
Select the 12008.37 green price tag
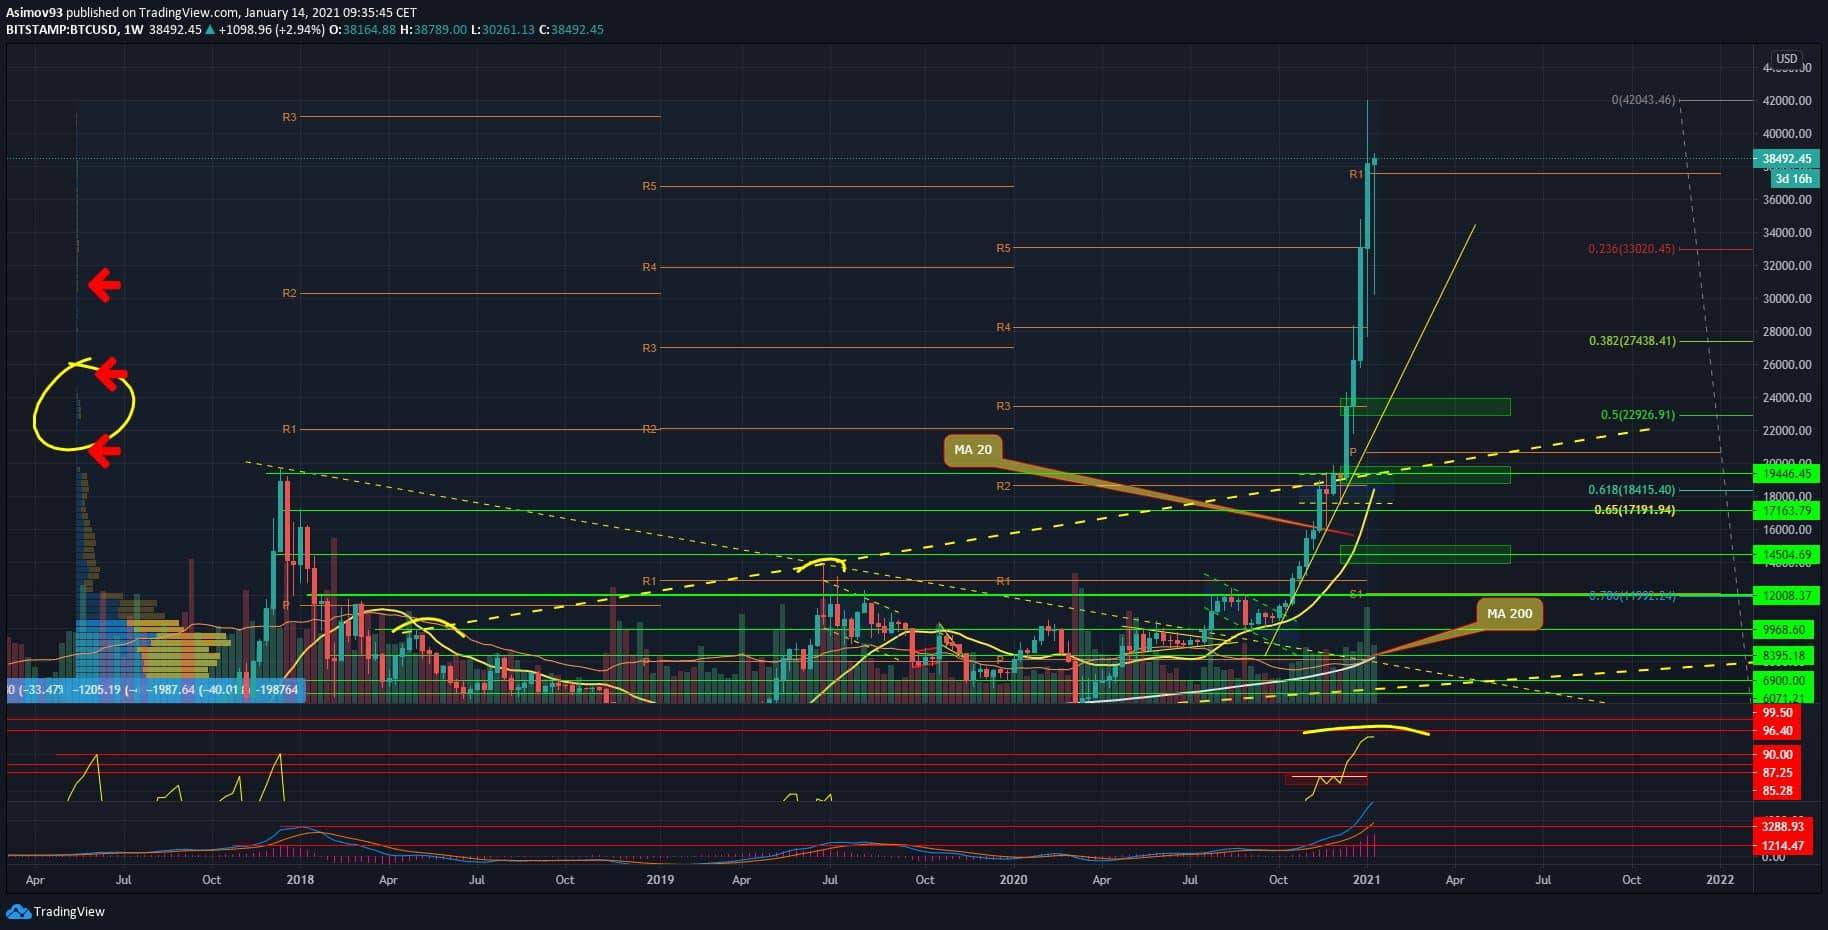pyautogui.click(x=1785, y=596)
